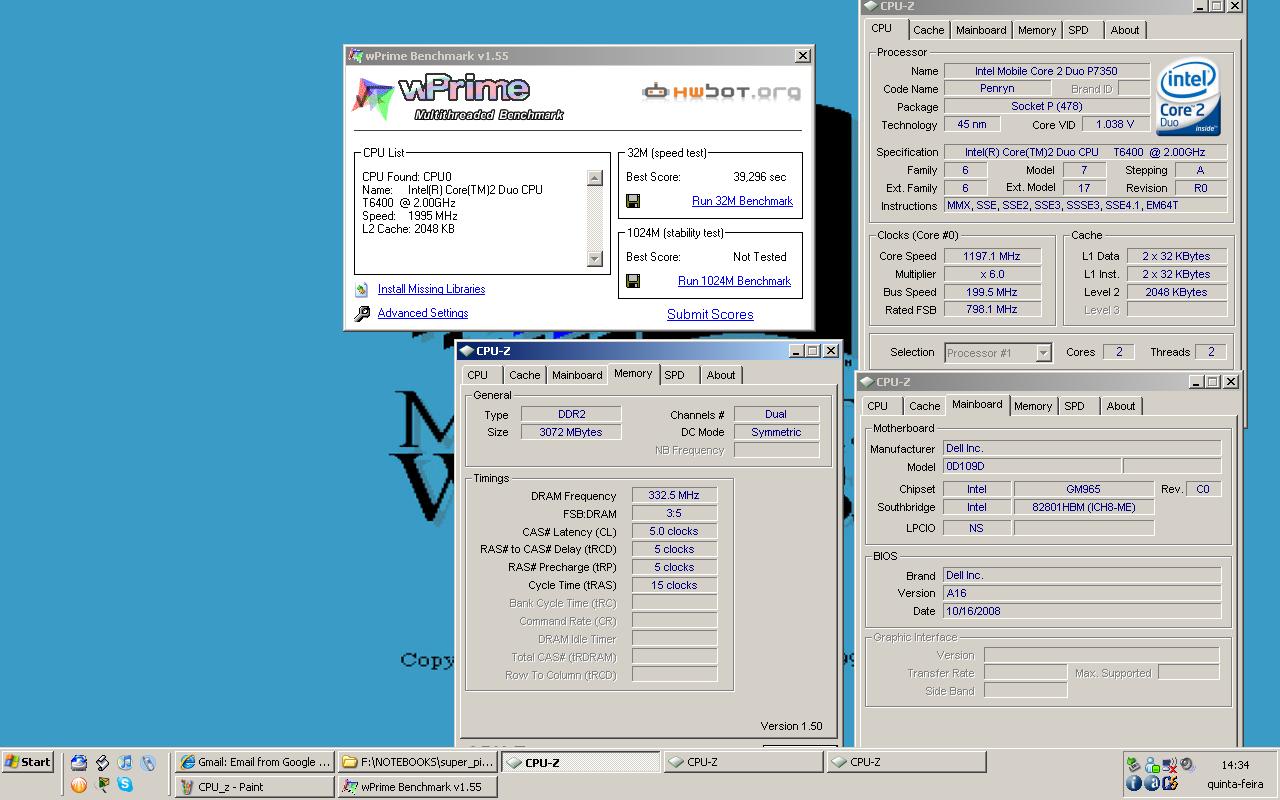Click the key icon beside Advanced Settings
The width and height of the screenshot is (1280, 800).
click(361, 314)
